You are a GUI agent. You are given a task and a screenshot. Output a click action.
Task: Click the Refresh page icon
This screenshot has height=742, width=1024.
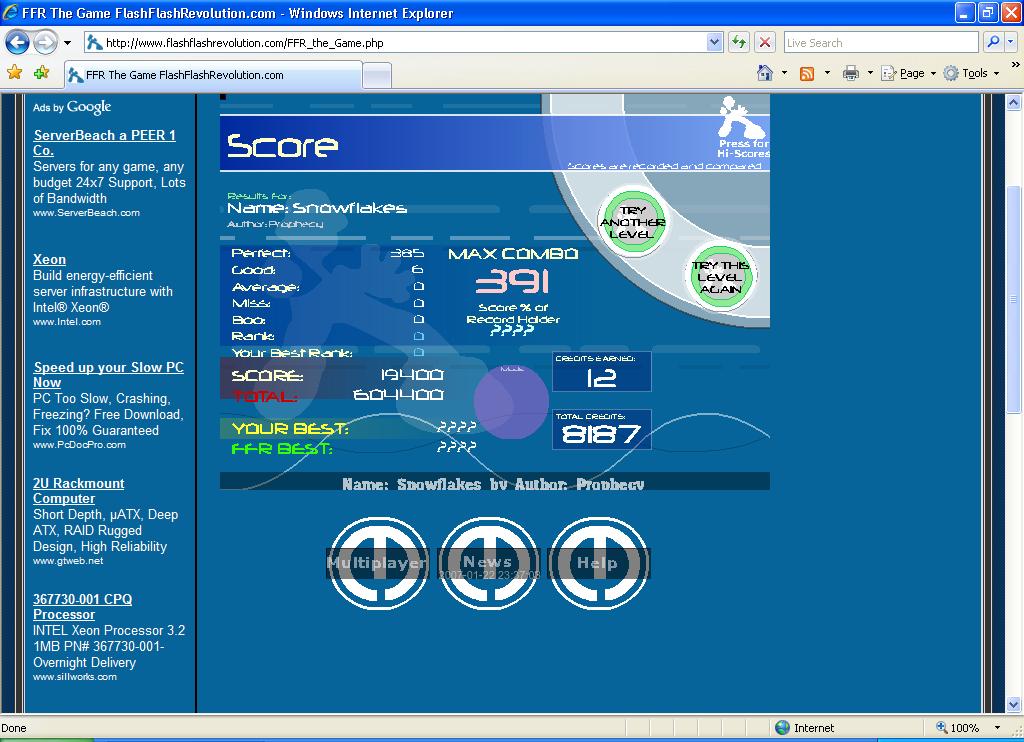[739, 42]
